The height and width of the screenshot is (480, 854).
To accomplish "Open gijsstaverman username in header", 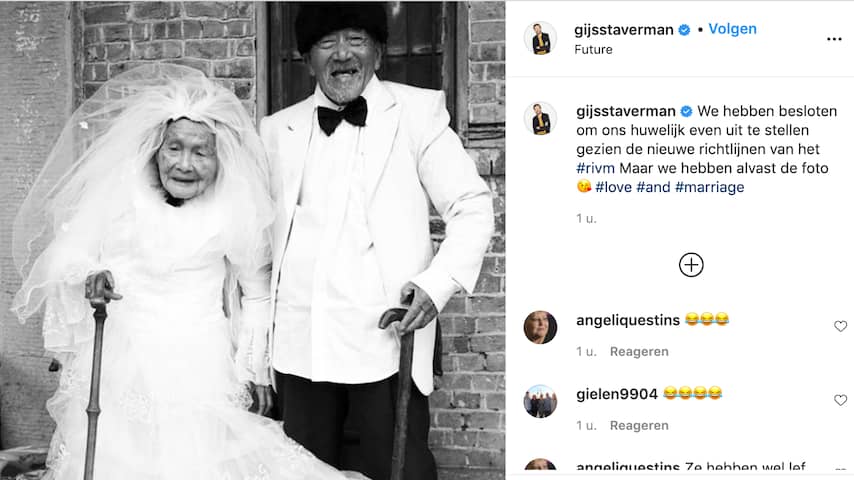I will [x=624, y=30].
